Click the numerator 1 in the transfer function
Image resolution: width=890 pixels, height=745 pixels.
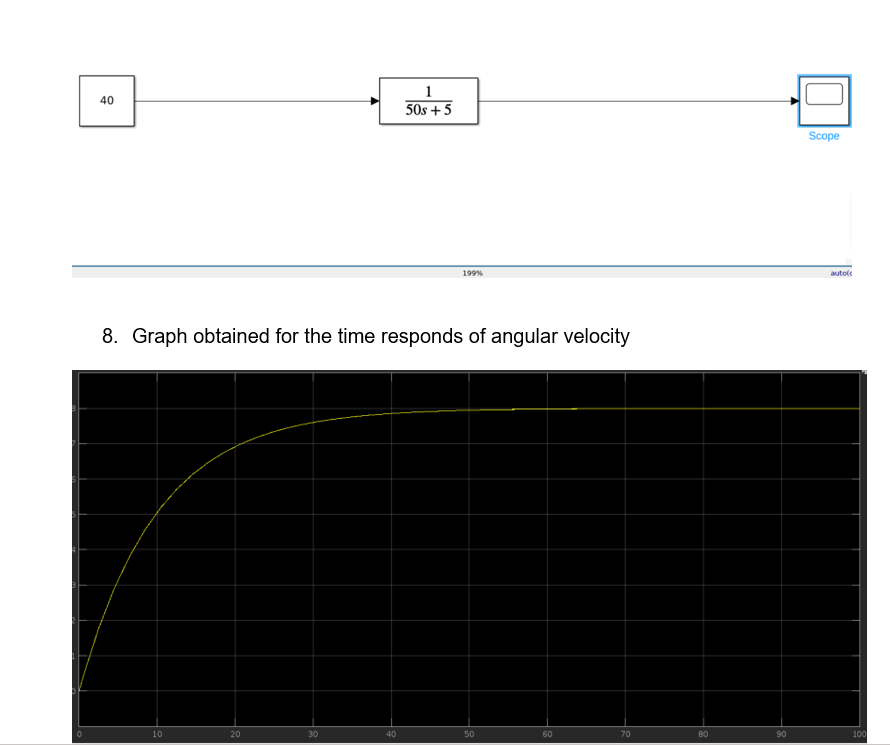[428, 89]
